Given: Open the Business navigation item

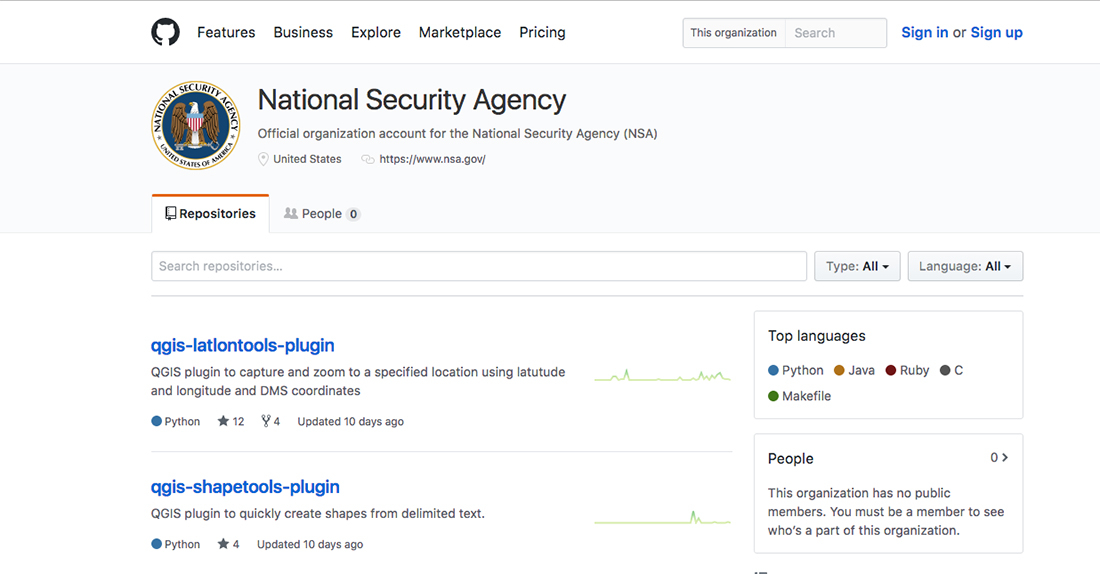Looking at the screenshot, I should (x=303, y=32).
